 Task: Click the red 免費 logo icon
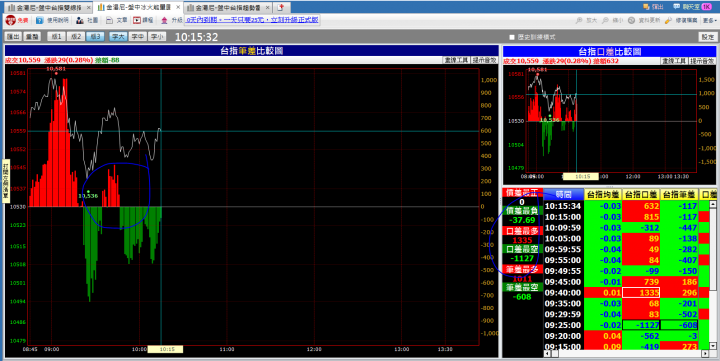pyautogui.click(x=11, y=20)
